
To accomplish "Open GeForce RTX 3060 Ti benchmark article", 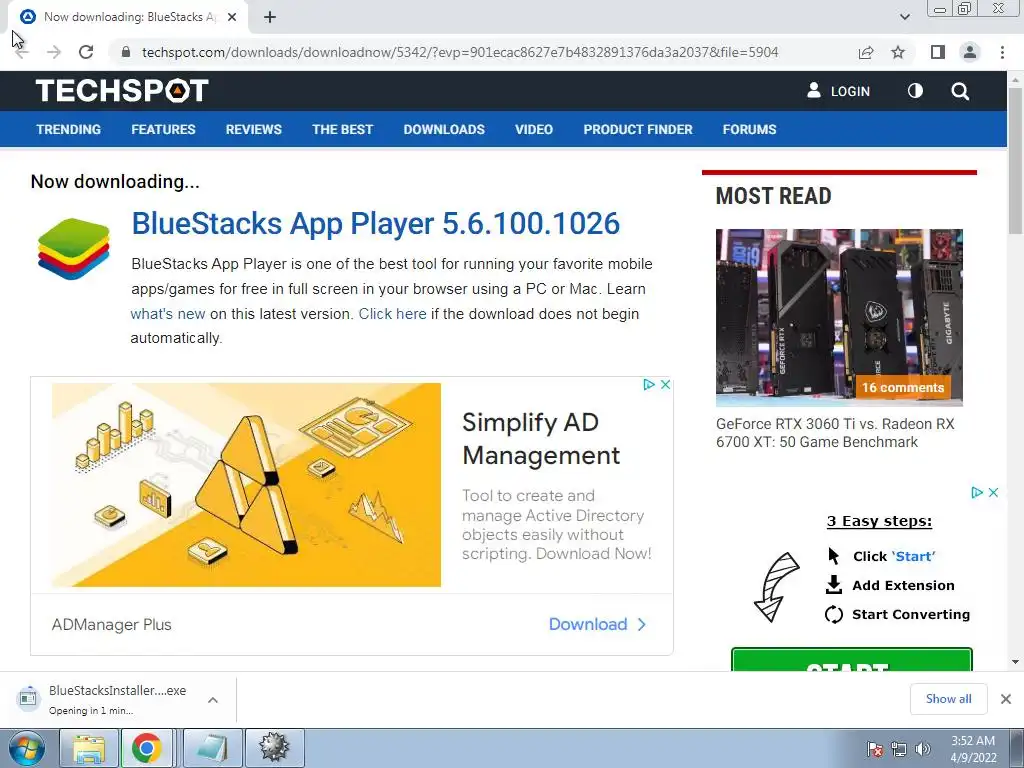I will tap(835, 433).
